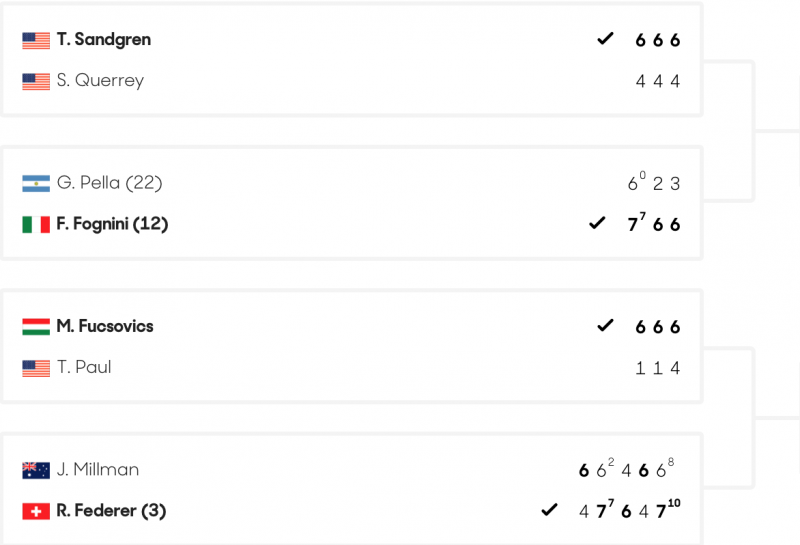Click Federer's fifth set tiebreak score 7-10
This screenshot has height=545, width=800.
[668, 509]
